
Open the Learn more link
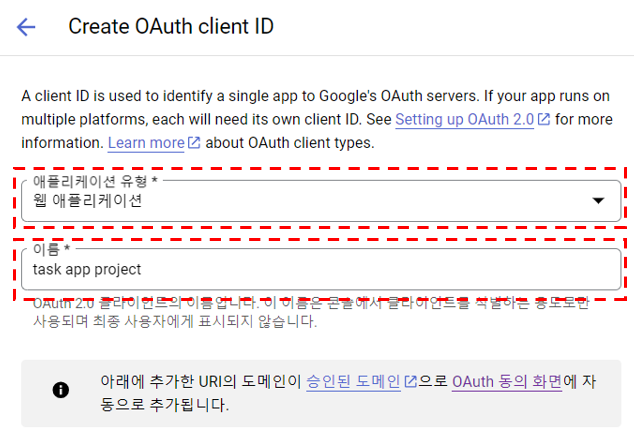click(x=146, y=143)
